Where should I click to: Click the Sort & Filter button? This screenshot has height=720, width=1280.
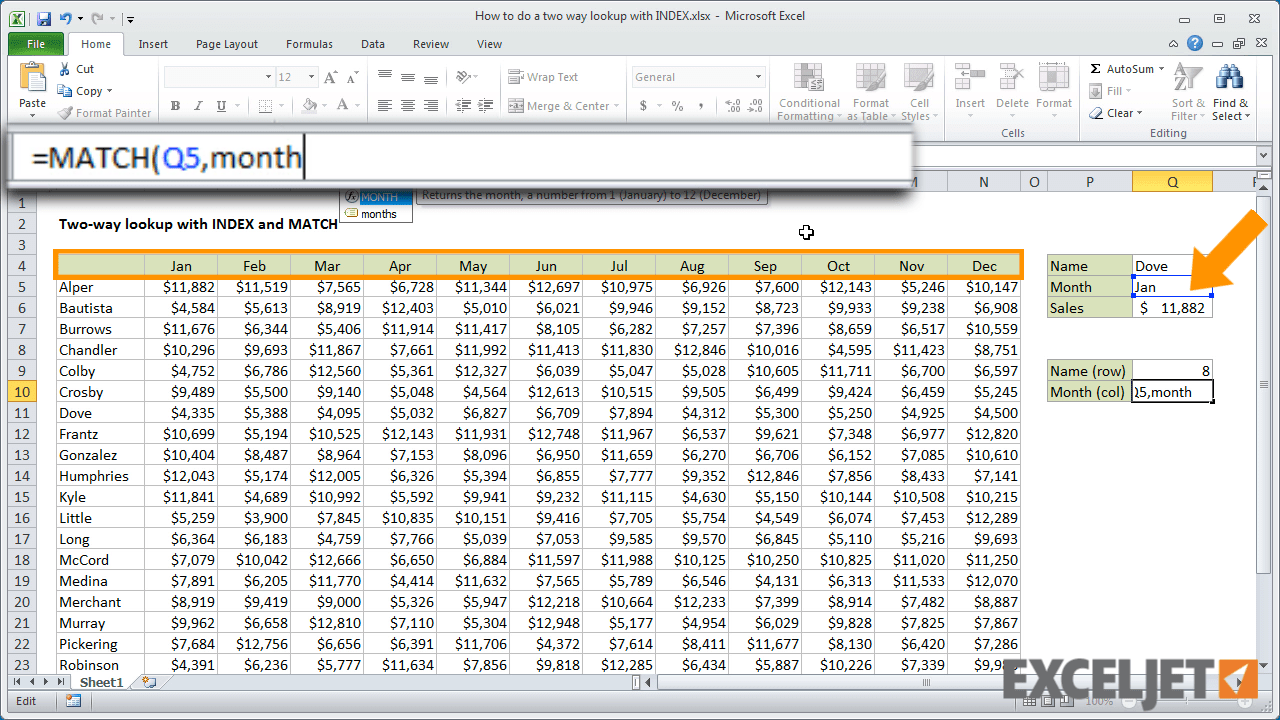[1186, 92]
